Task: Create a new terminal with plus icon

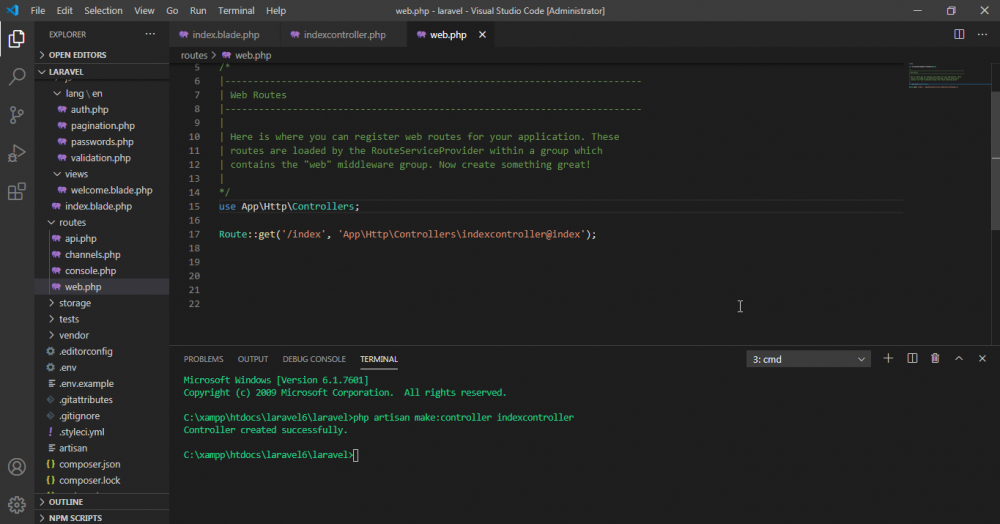Action: point(888,358)
